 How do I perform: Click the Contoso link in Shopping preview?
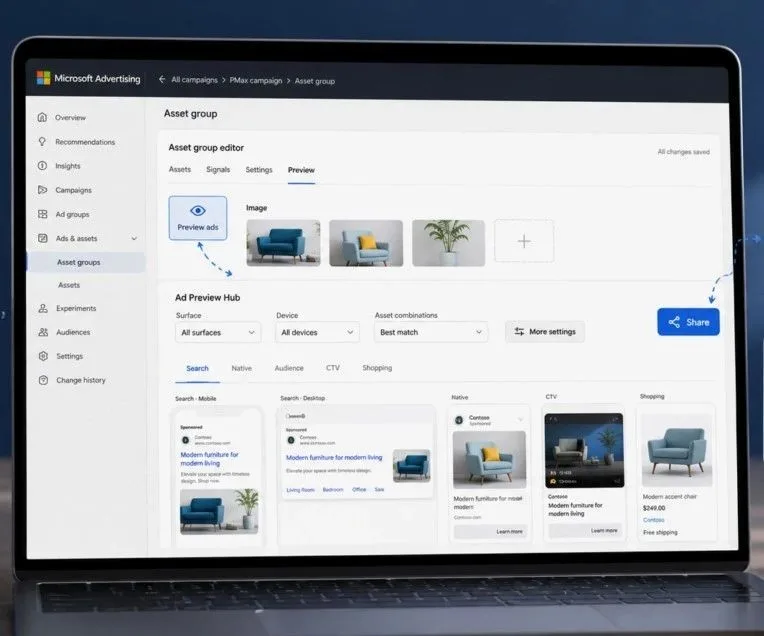click(x=653, y=520)
